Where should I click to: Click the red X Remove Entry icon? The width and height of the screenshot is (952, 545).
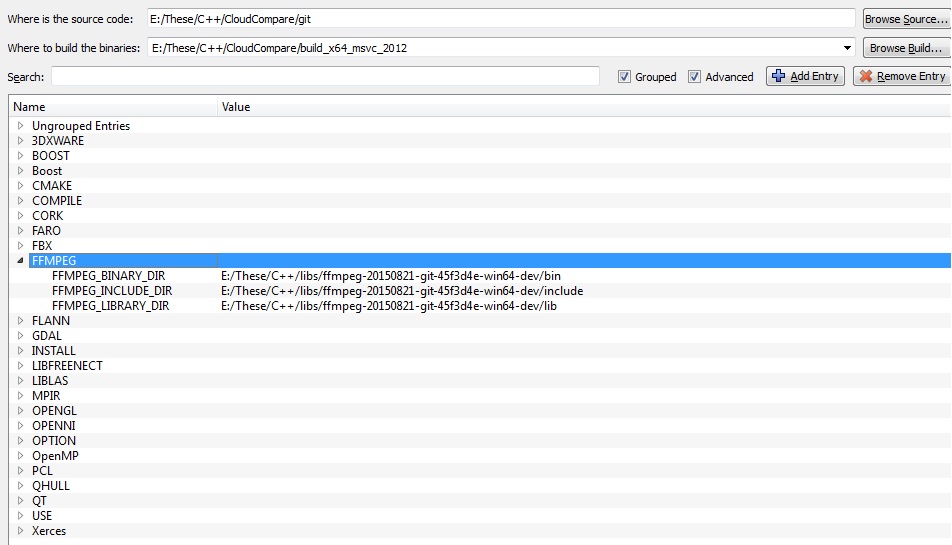point(866,76)
